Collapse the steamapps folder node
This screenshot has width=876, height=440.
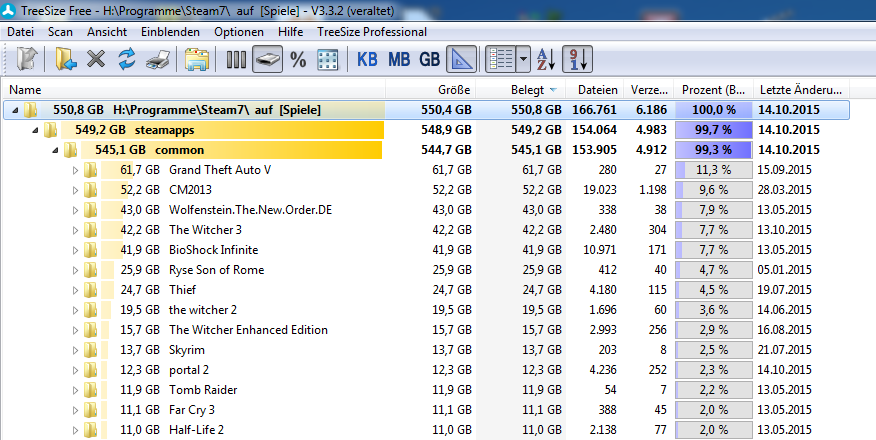pos(35,130)
